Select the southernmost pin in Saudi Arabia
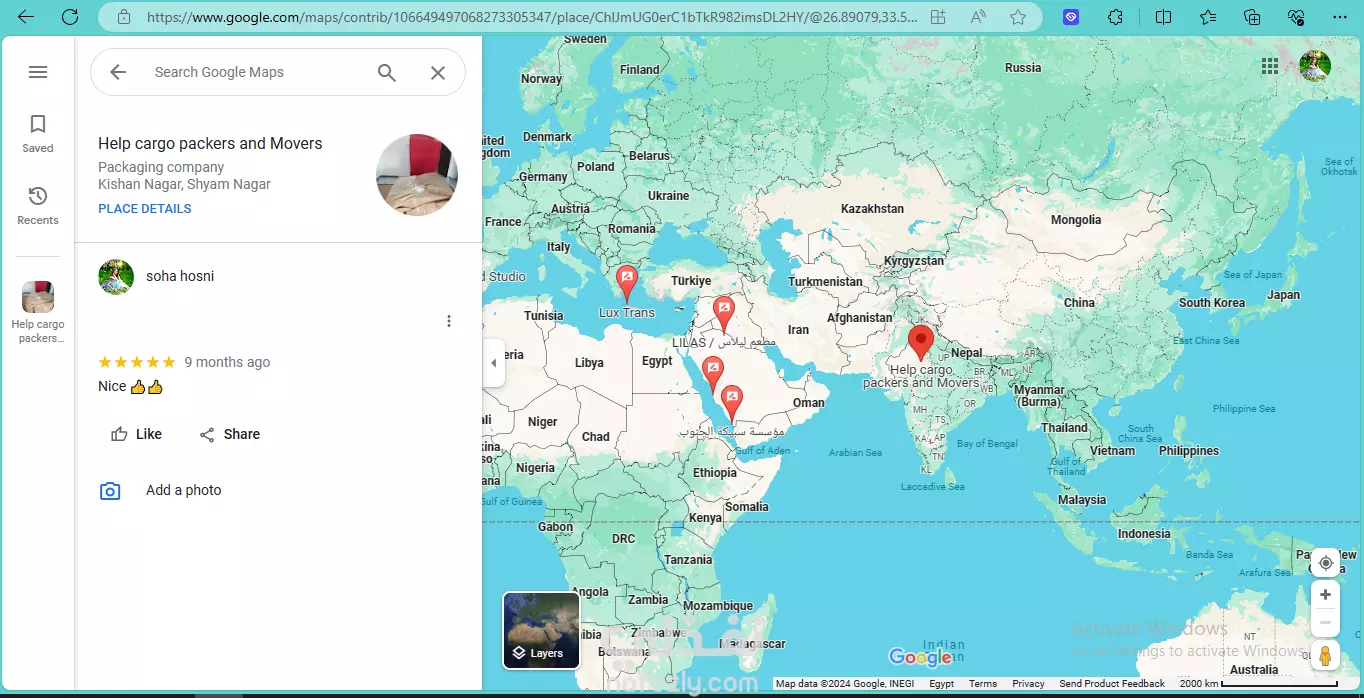This screenshot has height=698, width=1364. tap(732, 403)
